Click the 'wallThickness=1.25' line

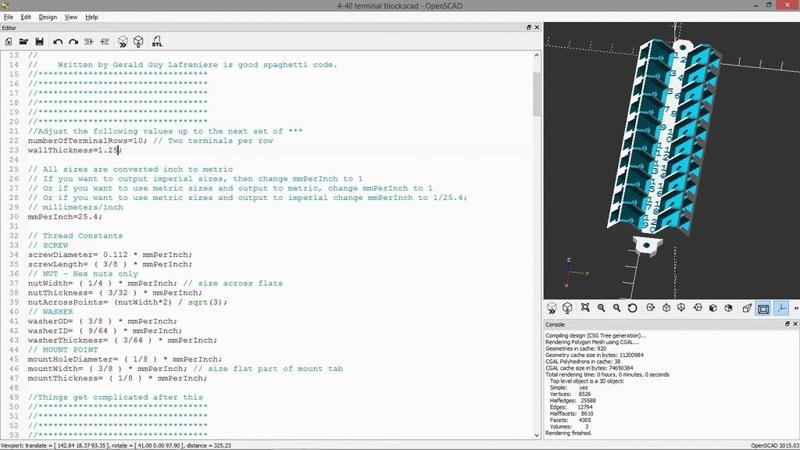[x=74, y=151]
